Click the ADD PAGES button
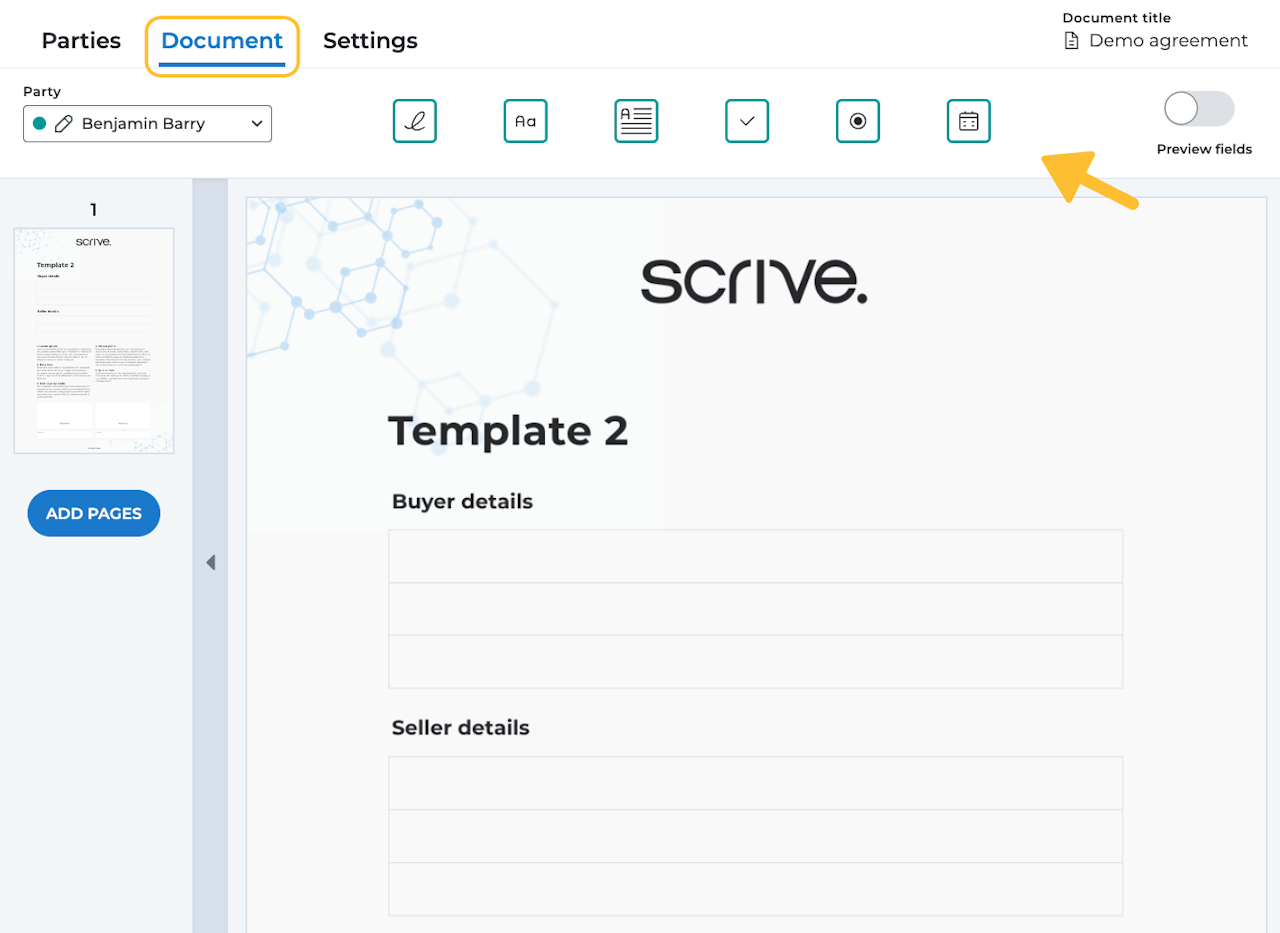1280x933 pixels. tap(94, 513)
